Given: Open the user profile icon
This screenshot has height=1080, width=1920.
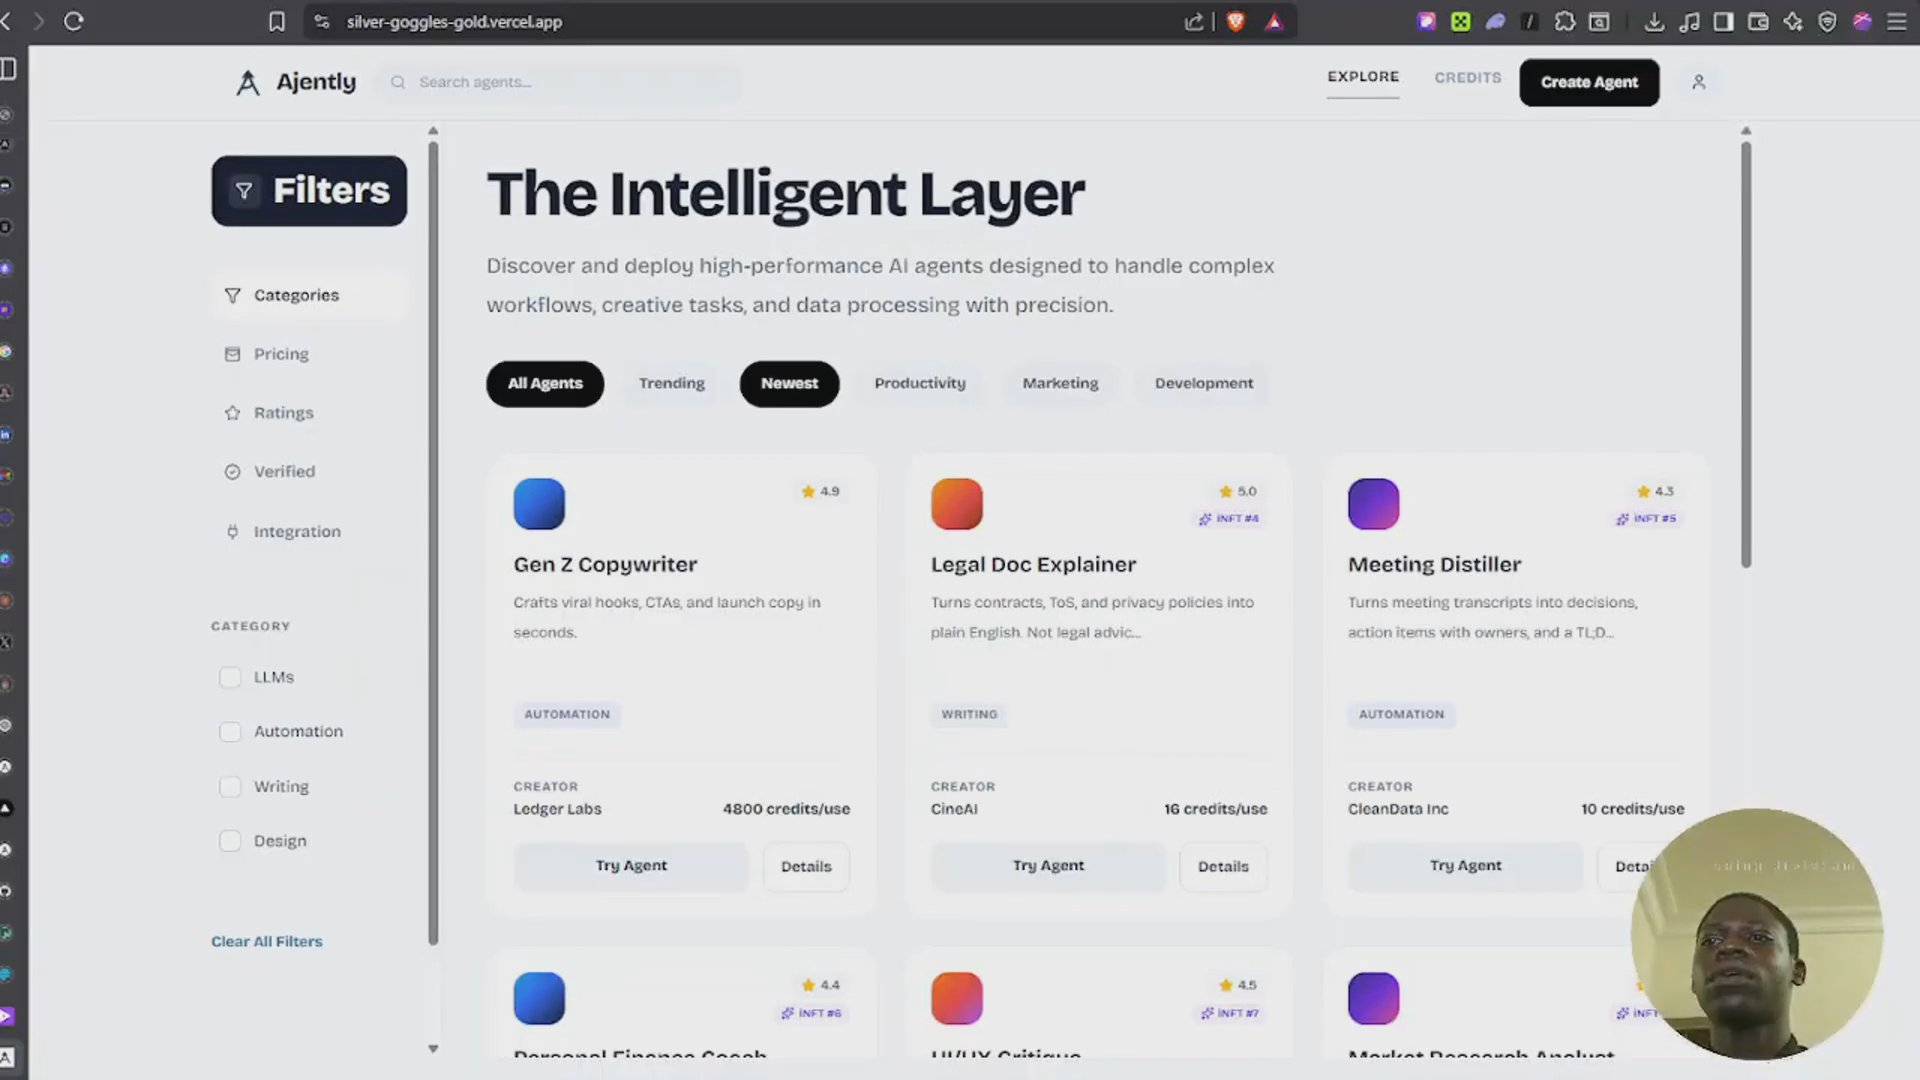Looking at the screenshot, I should (x=1698, y=82).
